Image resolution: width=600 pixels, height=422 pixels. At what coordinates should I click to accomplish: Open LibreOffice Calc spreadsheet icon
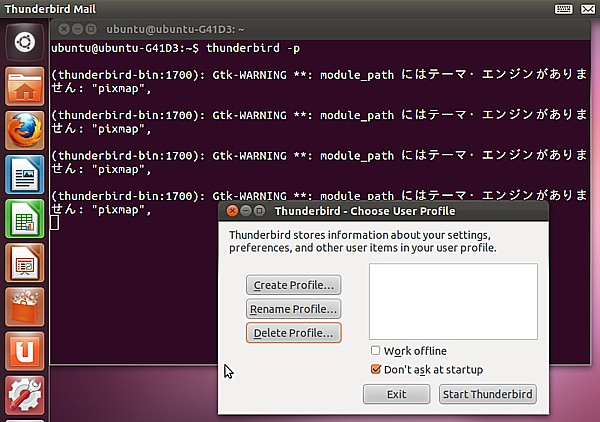(23, 220)
